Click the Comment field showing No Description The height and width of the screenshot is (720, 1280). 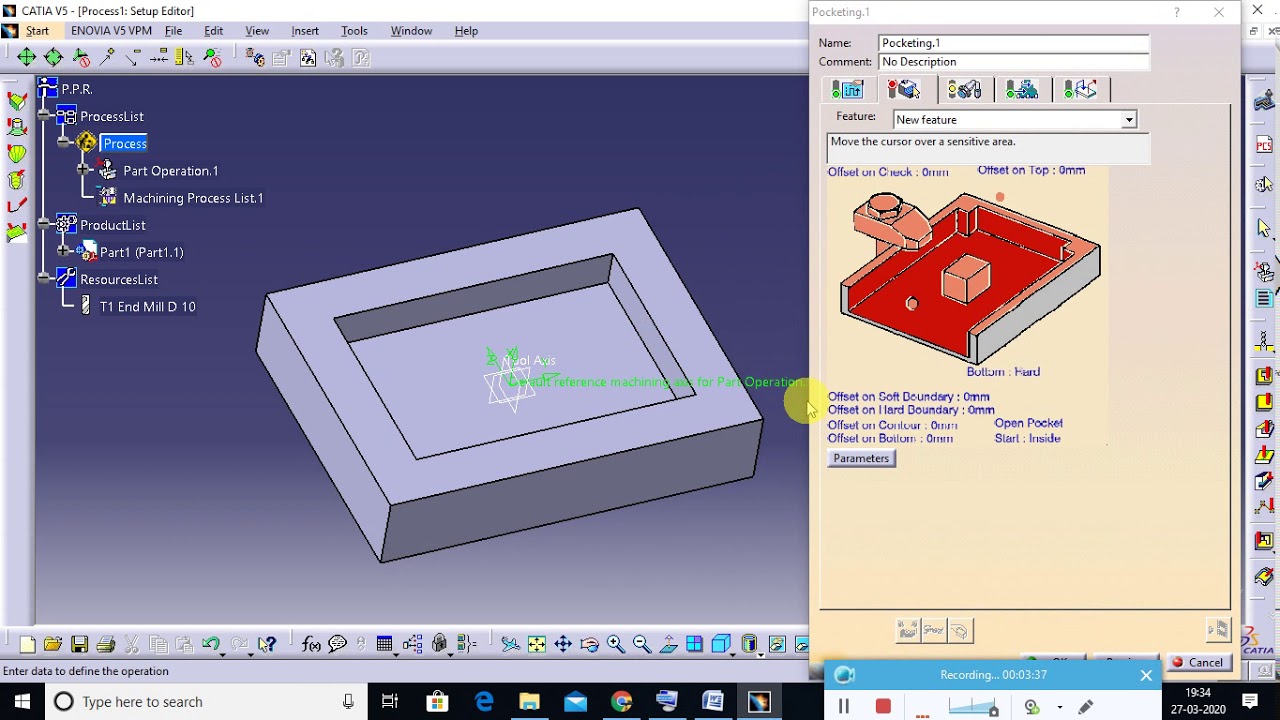click(x=1014, y=62)
